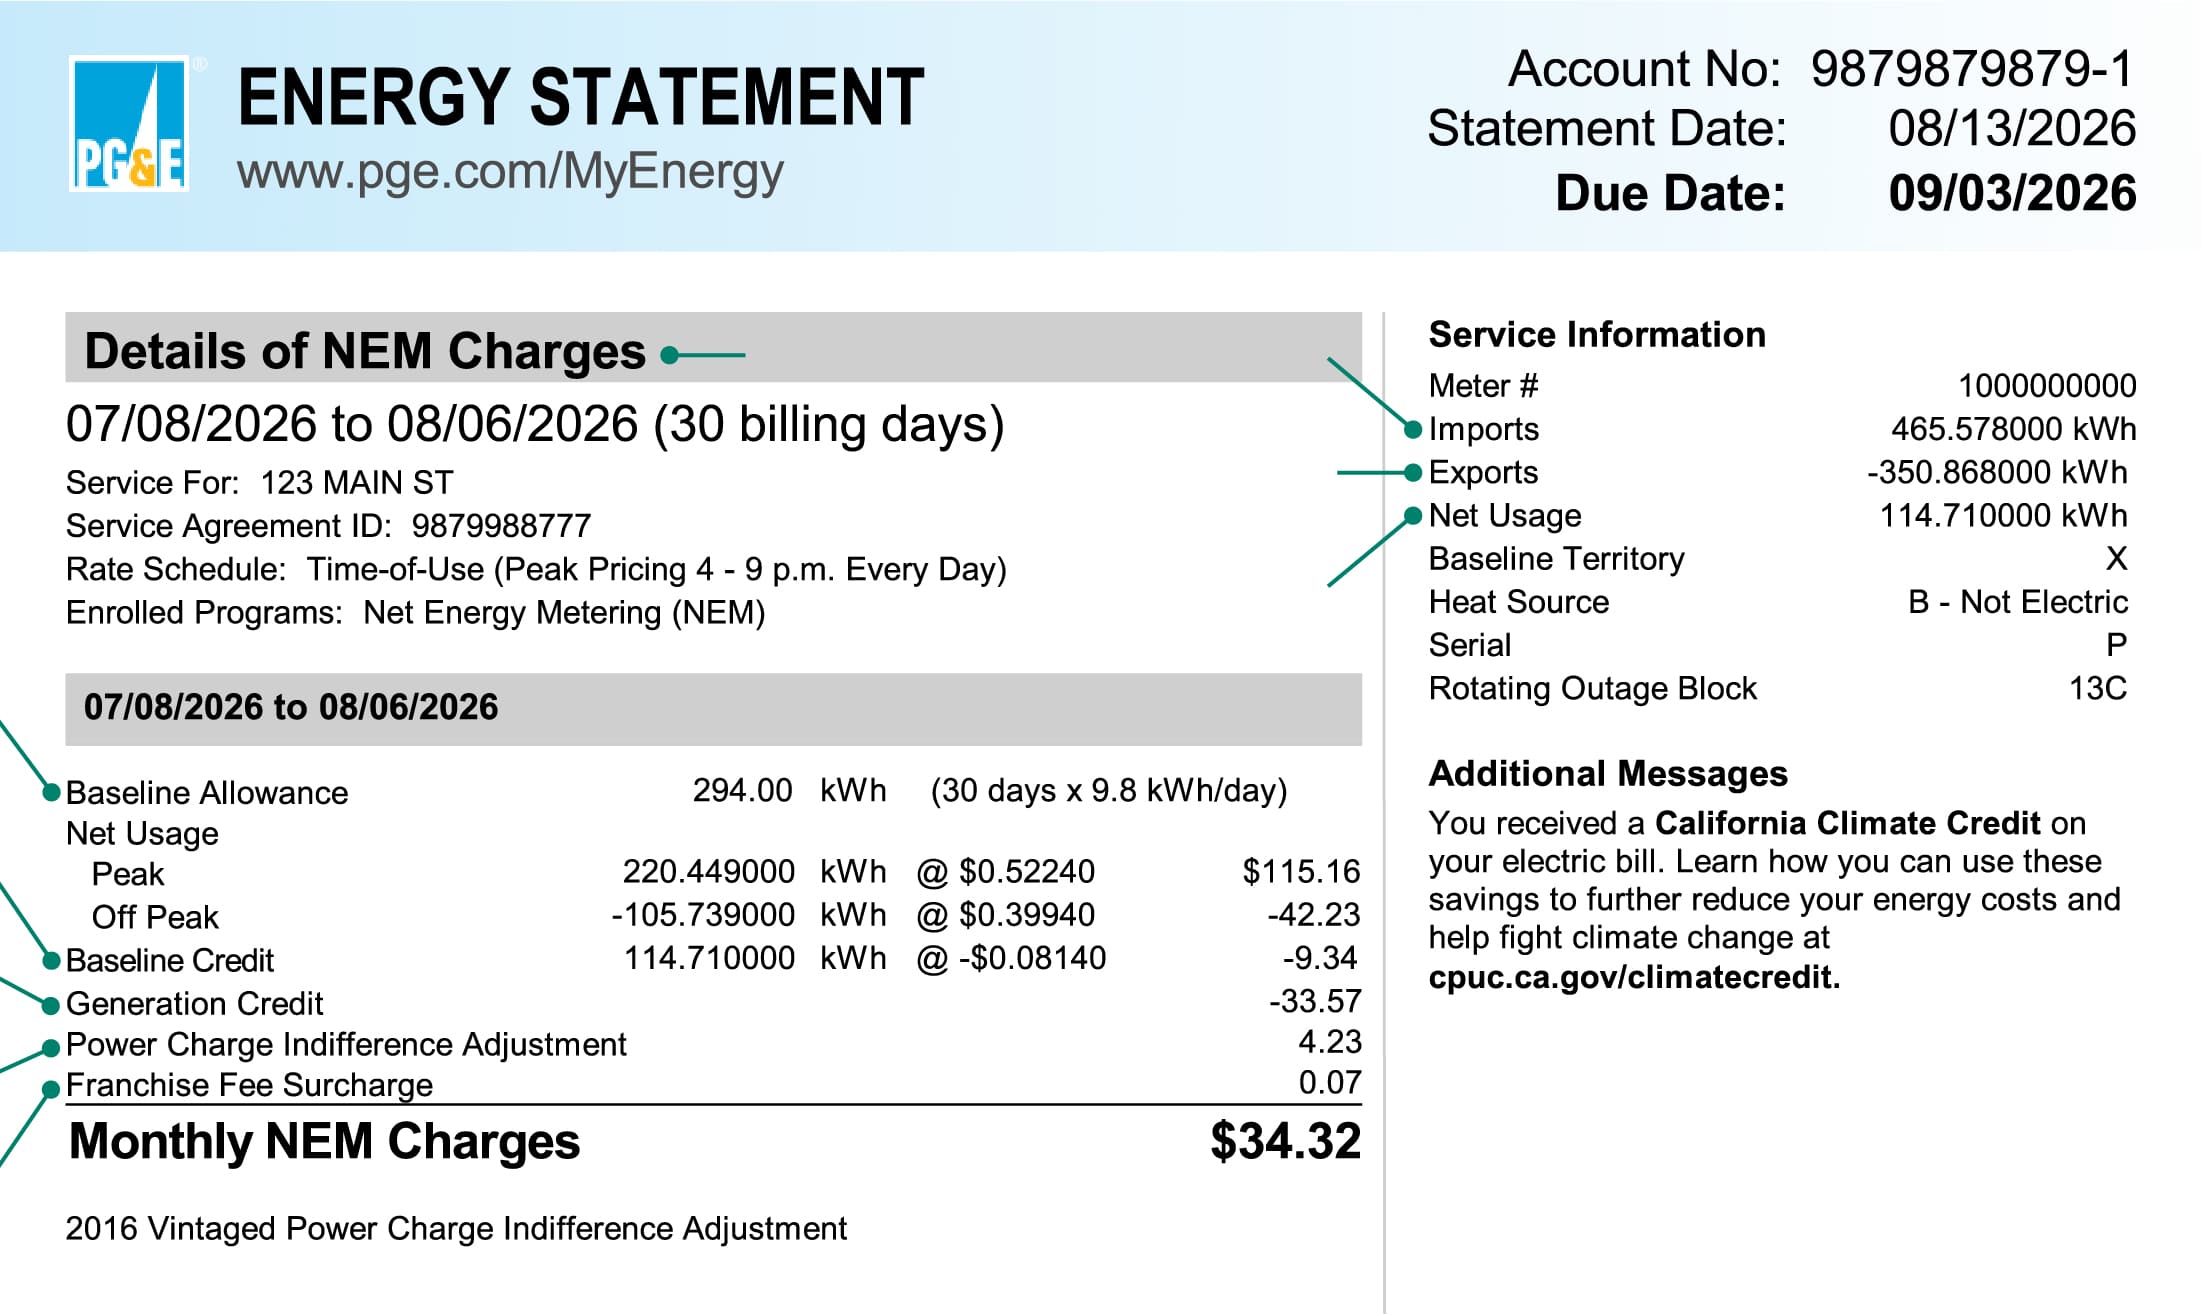Open the www.pge.com/MyEnergy link
The image size is (2201, 1314).
click(510, 172)
